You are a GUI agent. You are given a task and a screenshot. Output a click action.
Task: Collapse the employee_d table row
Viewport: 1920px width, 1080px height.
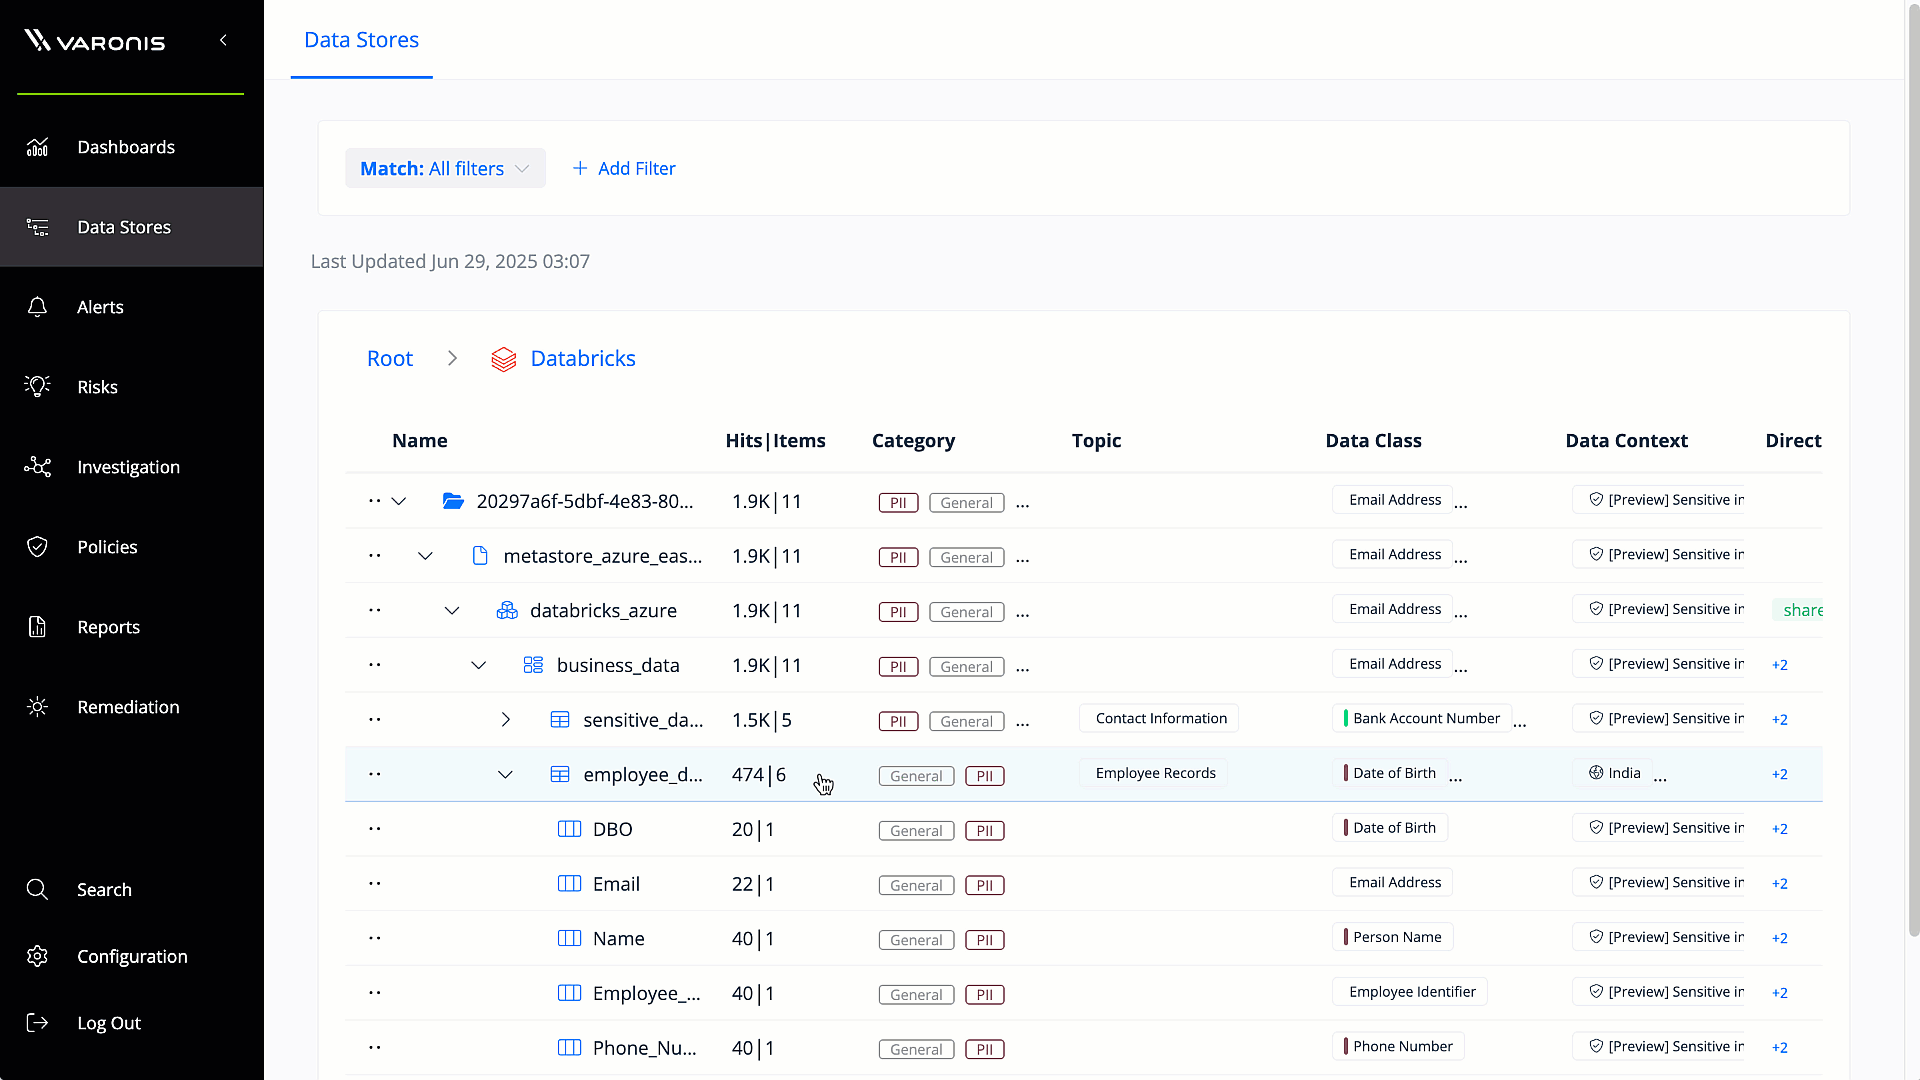point(505,774)
